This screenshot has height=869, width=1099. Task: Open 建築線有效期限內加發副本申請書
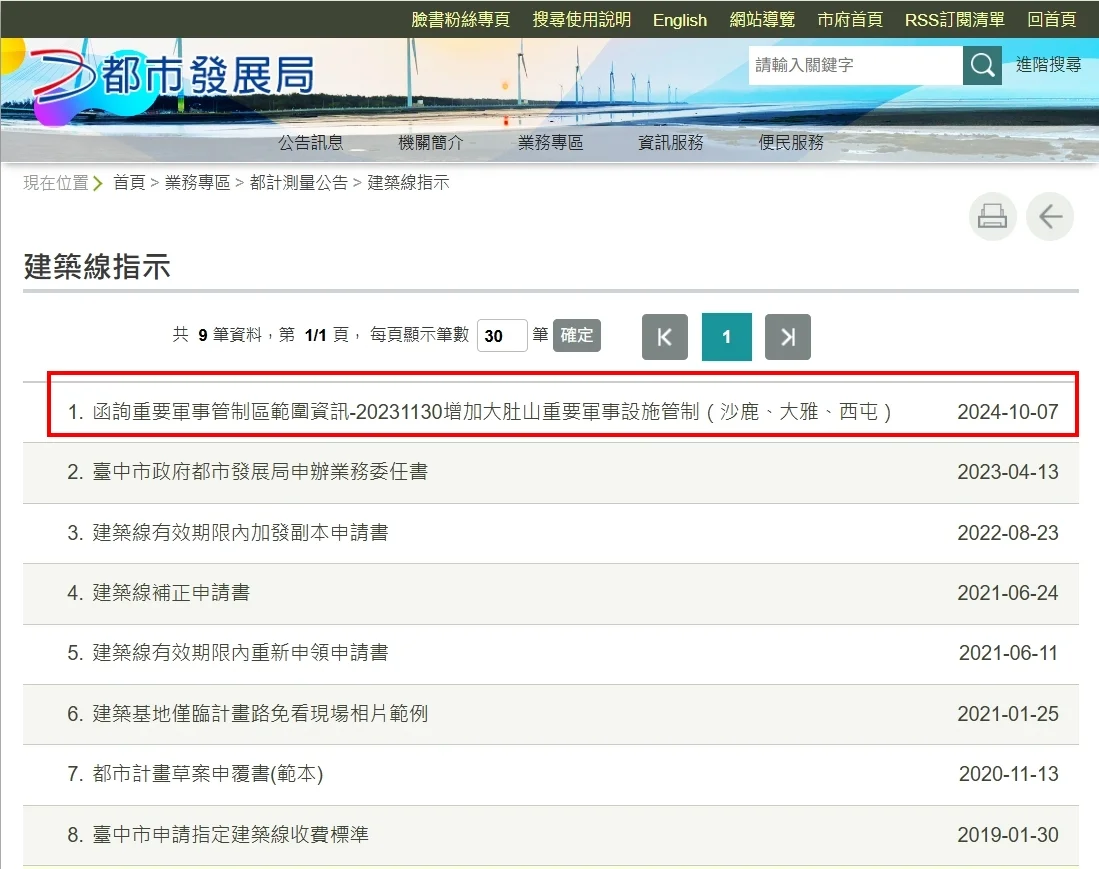coord(240,533)
